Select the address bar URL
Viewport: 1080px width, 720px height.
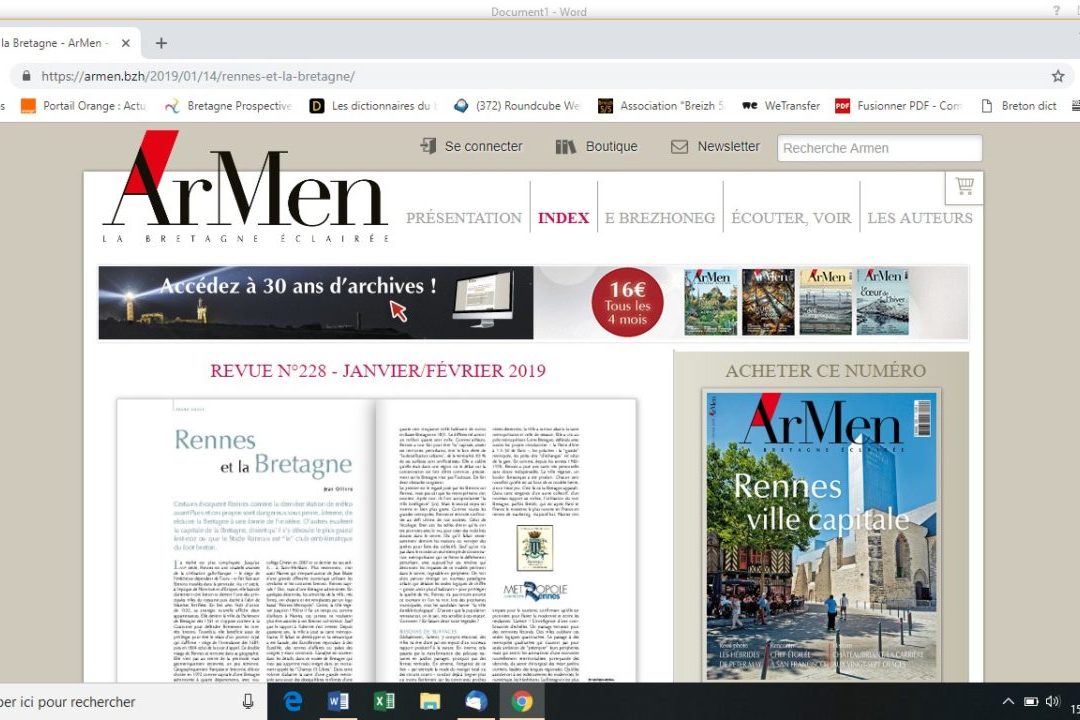(x=198, y=76)
